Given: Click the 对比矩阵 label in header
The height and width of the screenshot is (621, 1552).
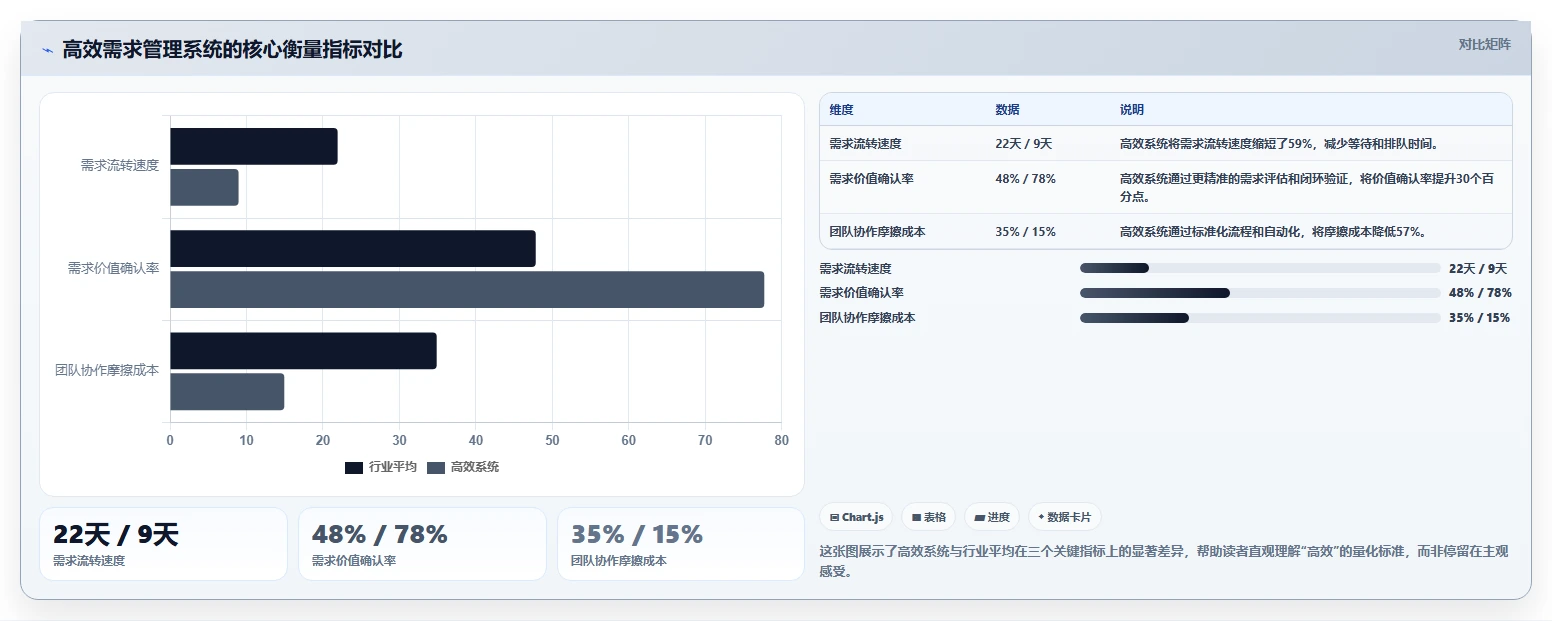Looking at the screenshot, I should (x=1484, y=44).
